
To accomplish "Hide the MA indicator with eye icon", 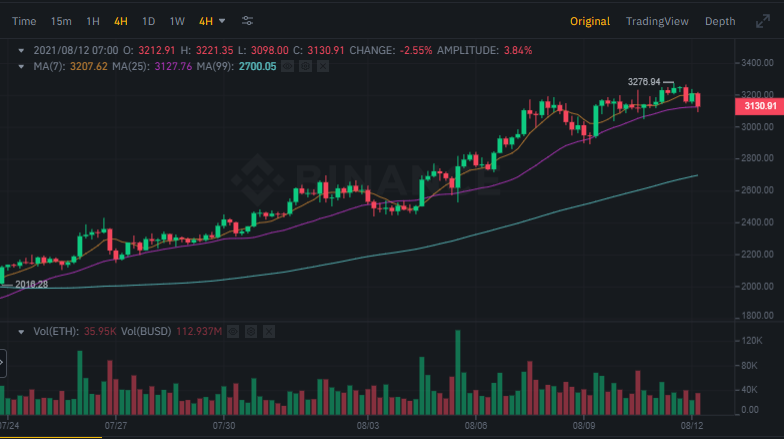I will point(288,66).
